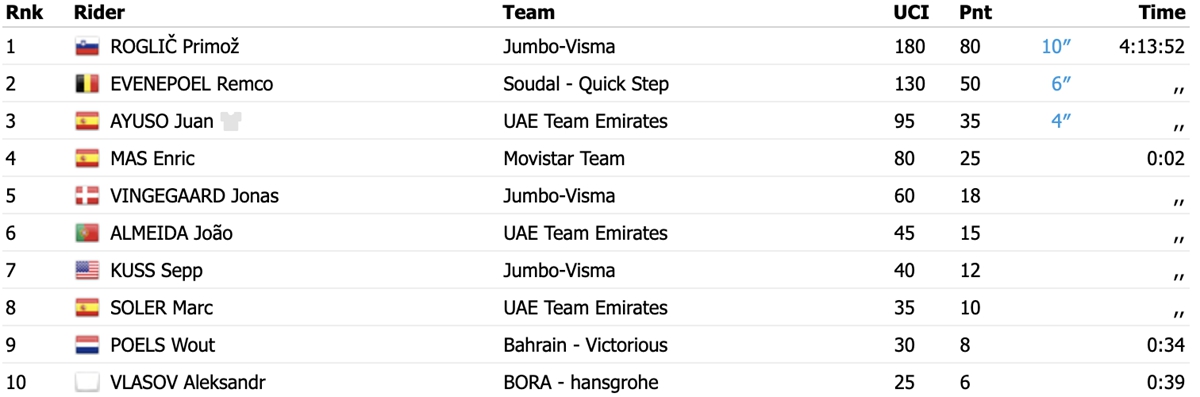Sort table by the UCI column header
The width and height of the screenshot is (1200, 397).
click(911, 13)
